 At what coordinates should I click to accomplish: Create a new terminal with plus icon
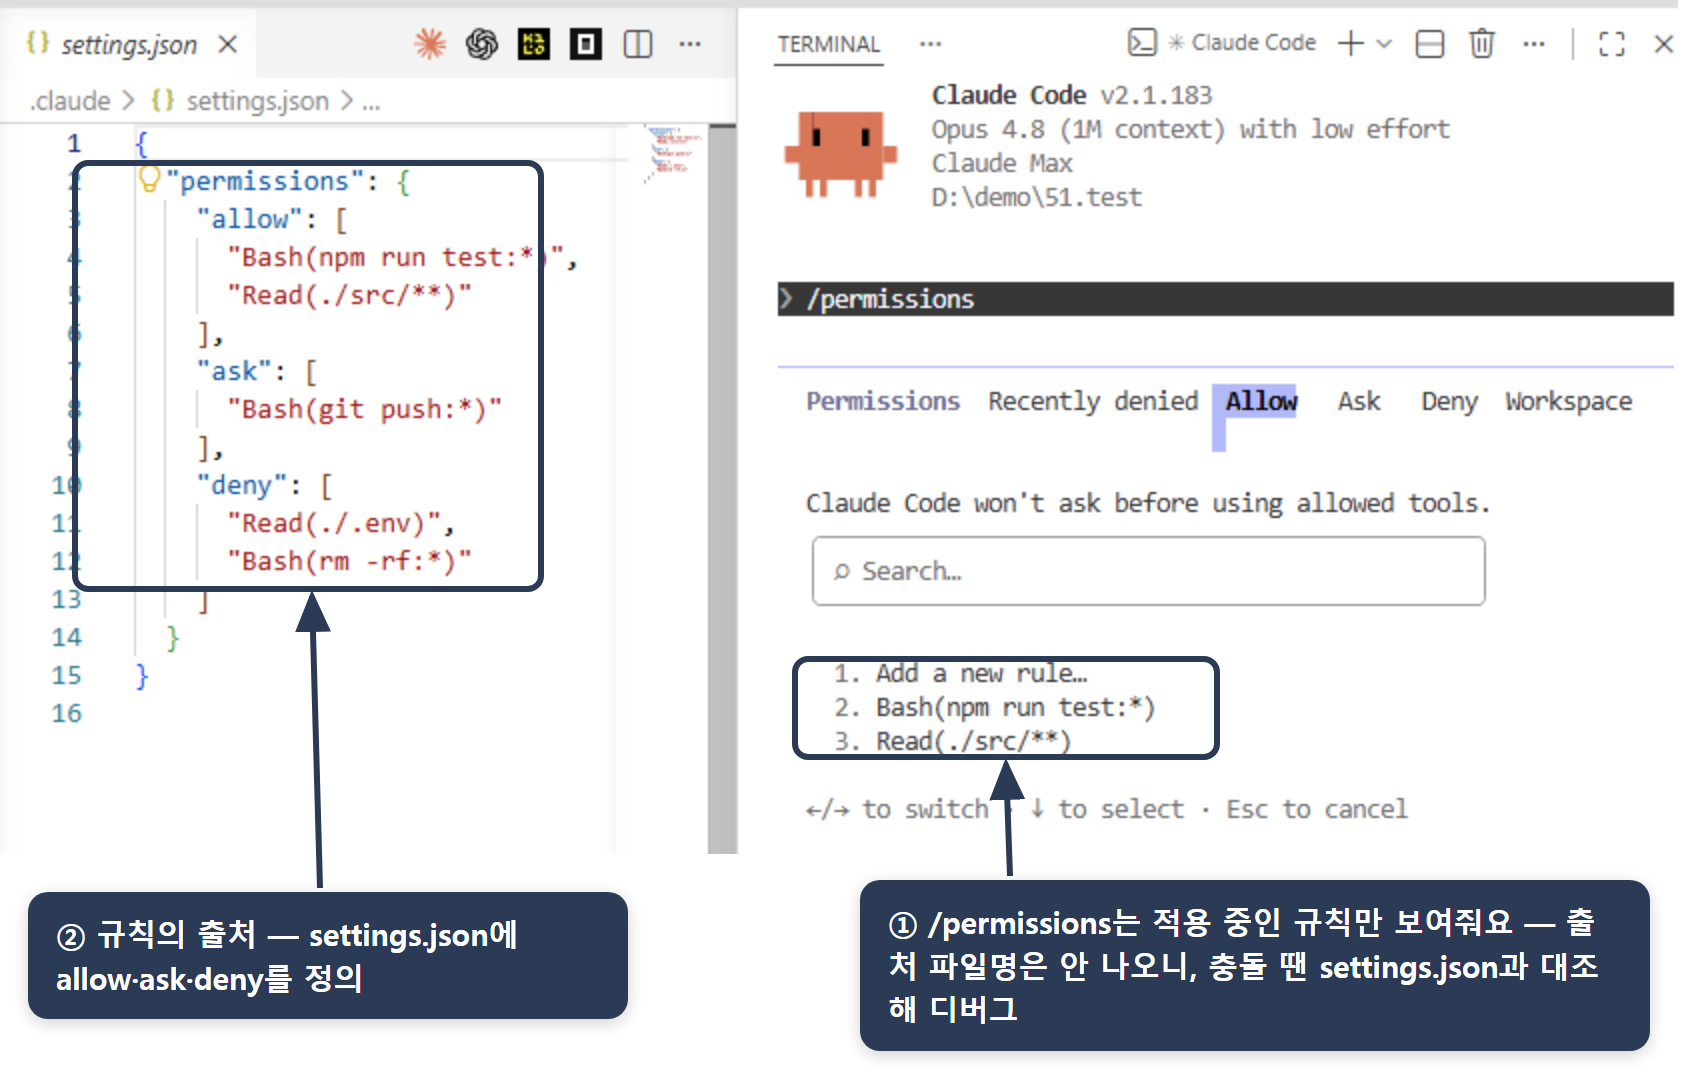[1351, 43]
